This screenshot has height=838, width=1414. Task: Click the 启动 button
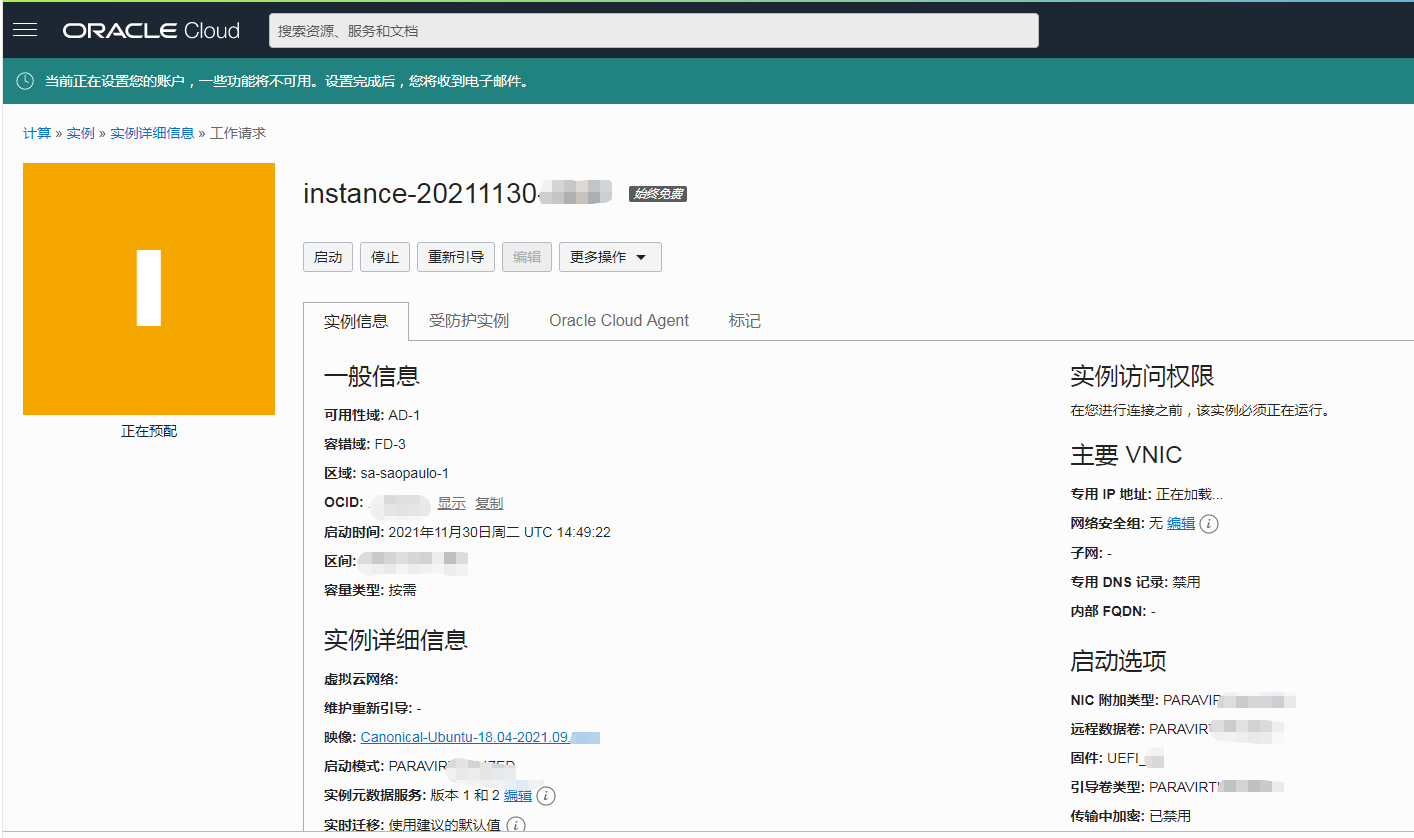point(328,257)
